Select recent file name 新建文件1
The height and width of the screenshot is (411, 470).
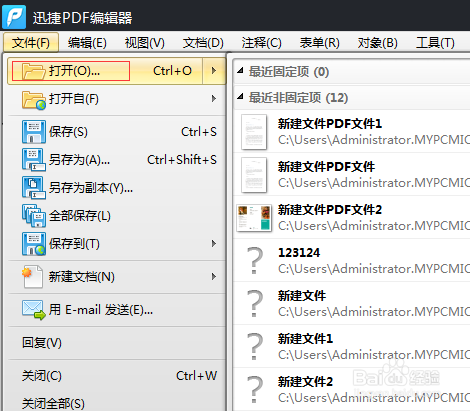point(305,339)
